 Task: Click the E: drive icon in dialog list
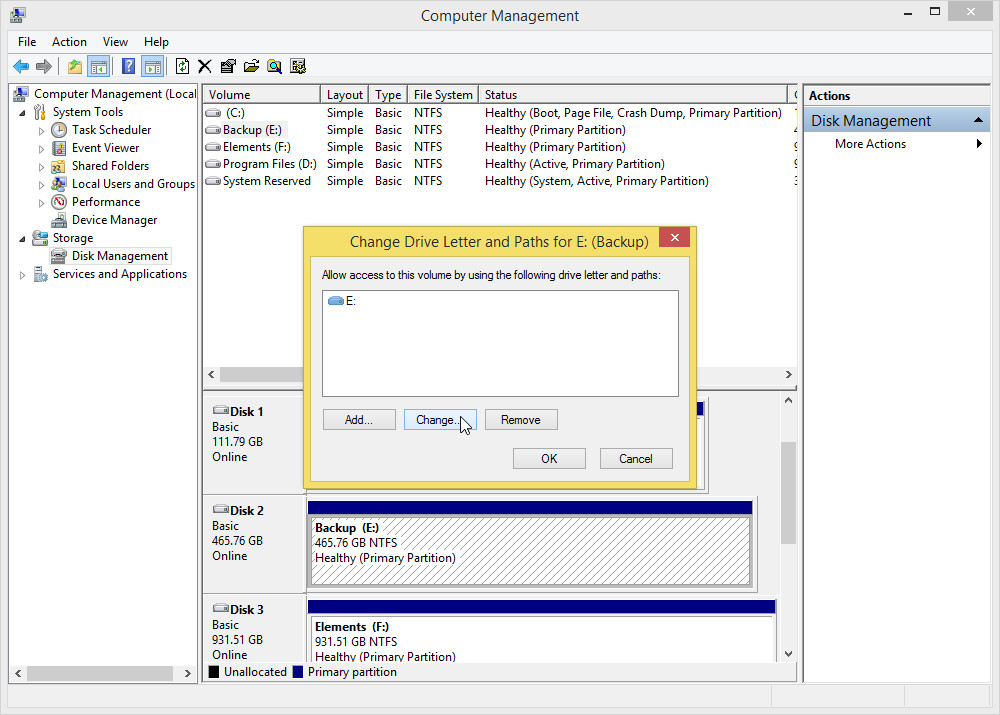click(x=335, y=301)
